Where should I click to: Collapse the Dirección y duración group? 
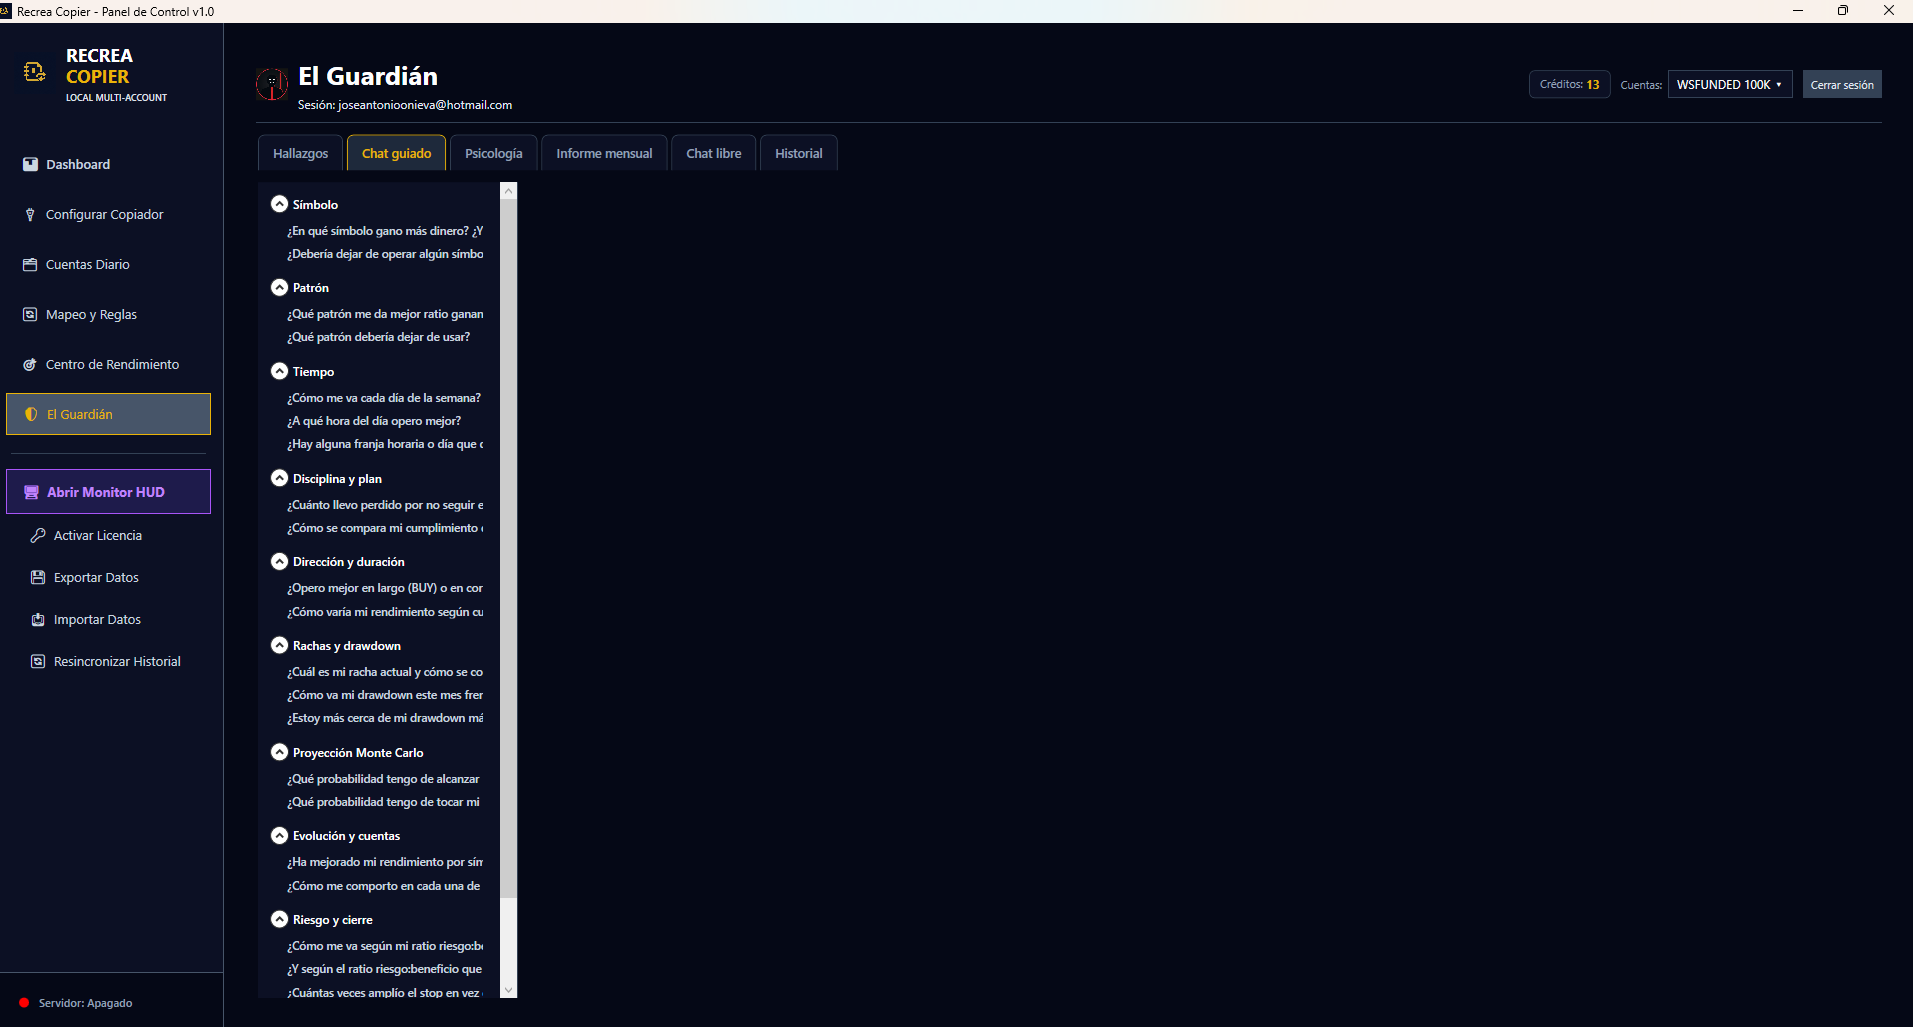(279, 561)
